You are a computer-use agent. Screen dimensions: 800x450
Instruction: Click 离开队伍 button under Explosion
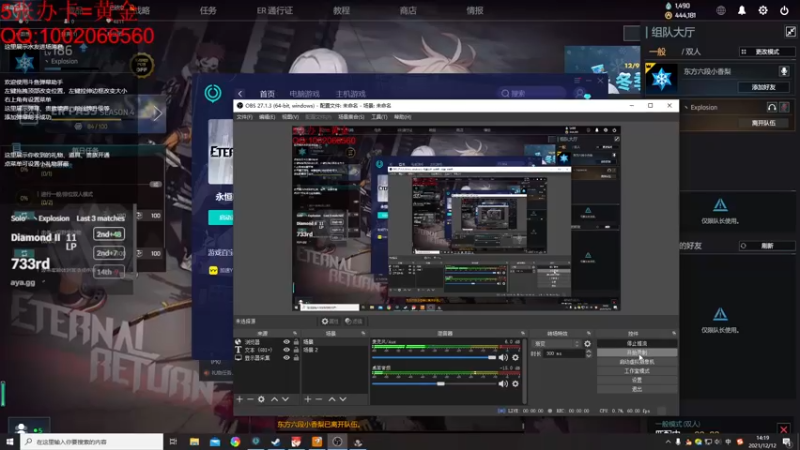click(x=763, y=123)
